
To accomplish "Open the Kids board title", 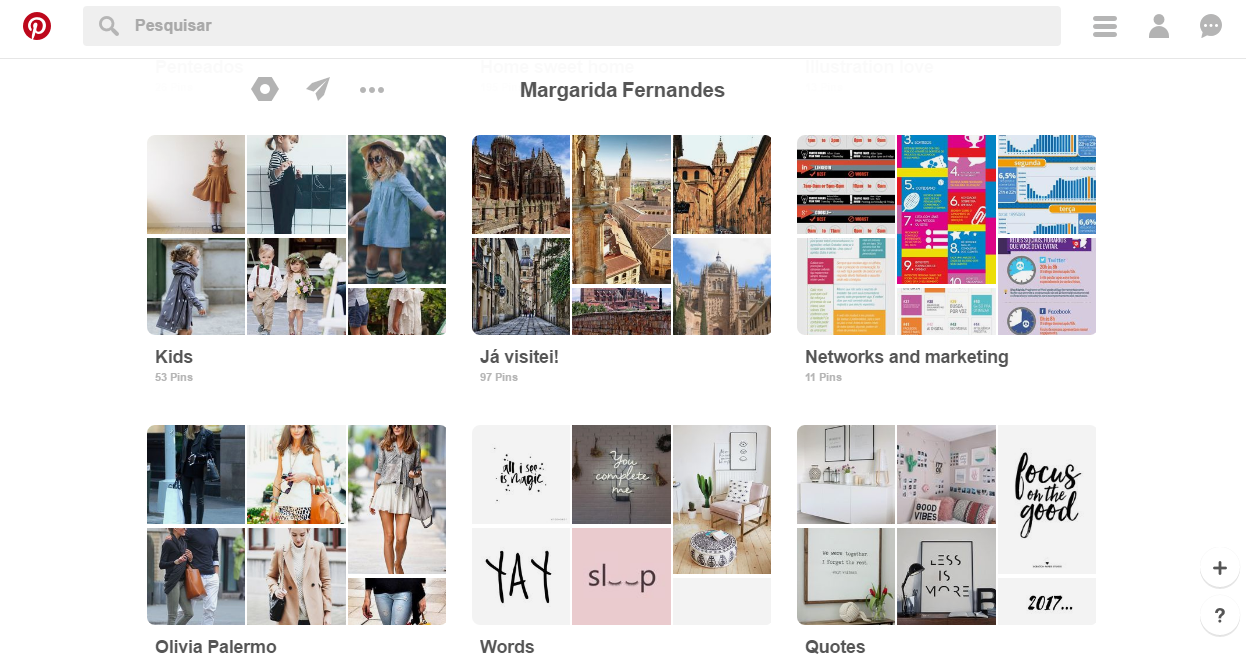I will 174,357.
